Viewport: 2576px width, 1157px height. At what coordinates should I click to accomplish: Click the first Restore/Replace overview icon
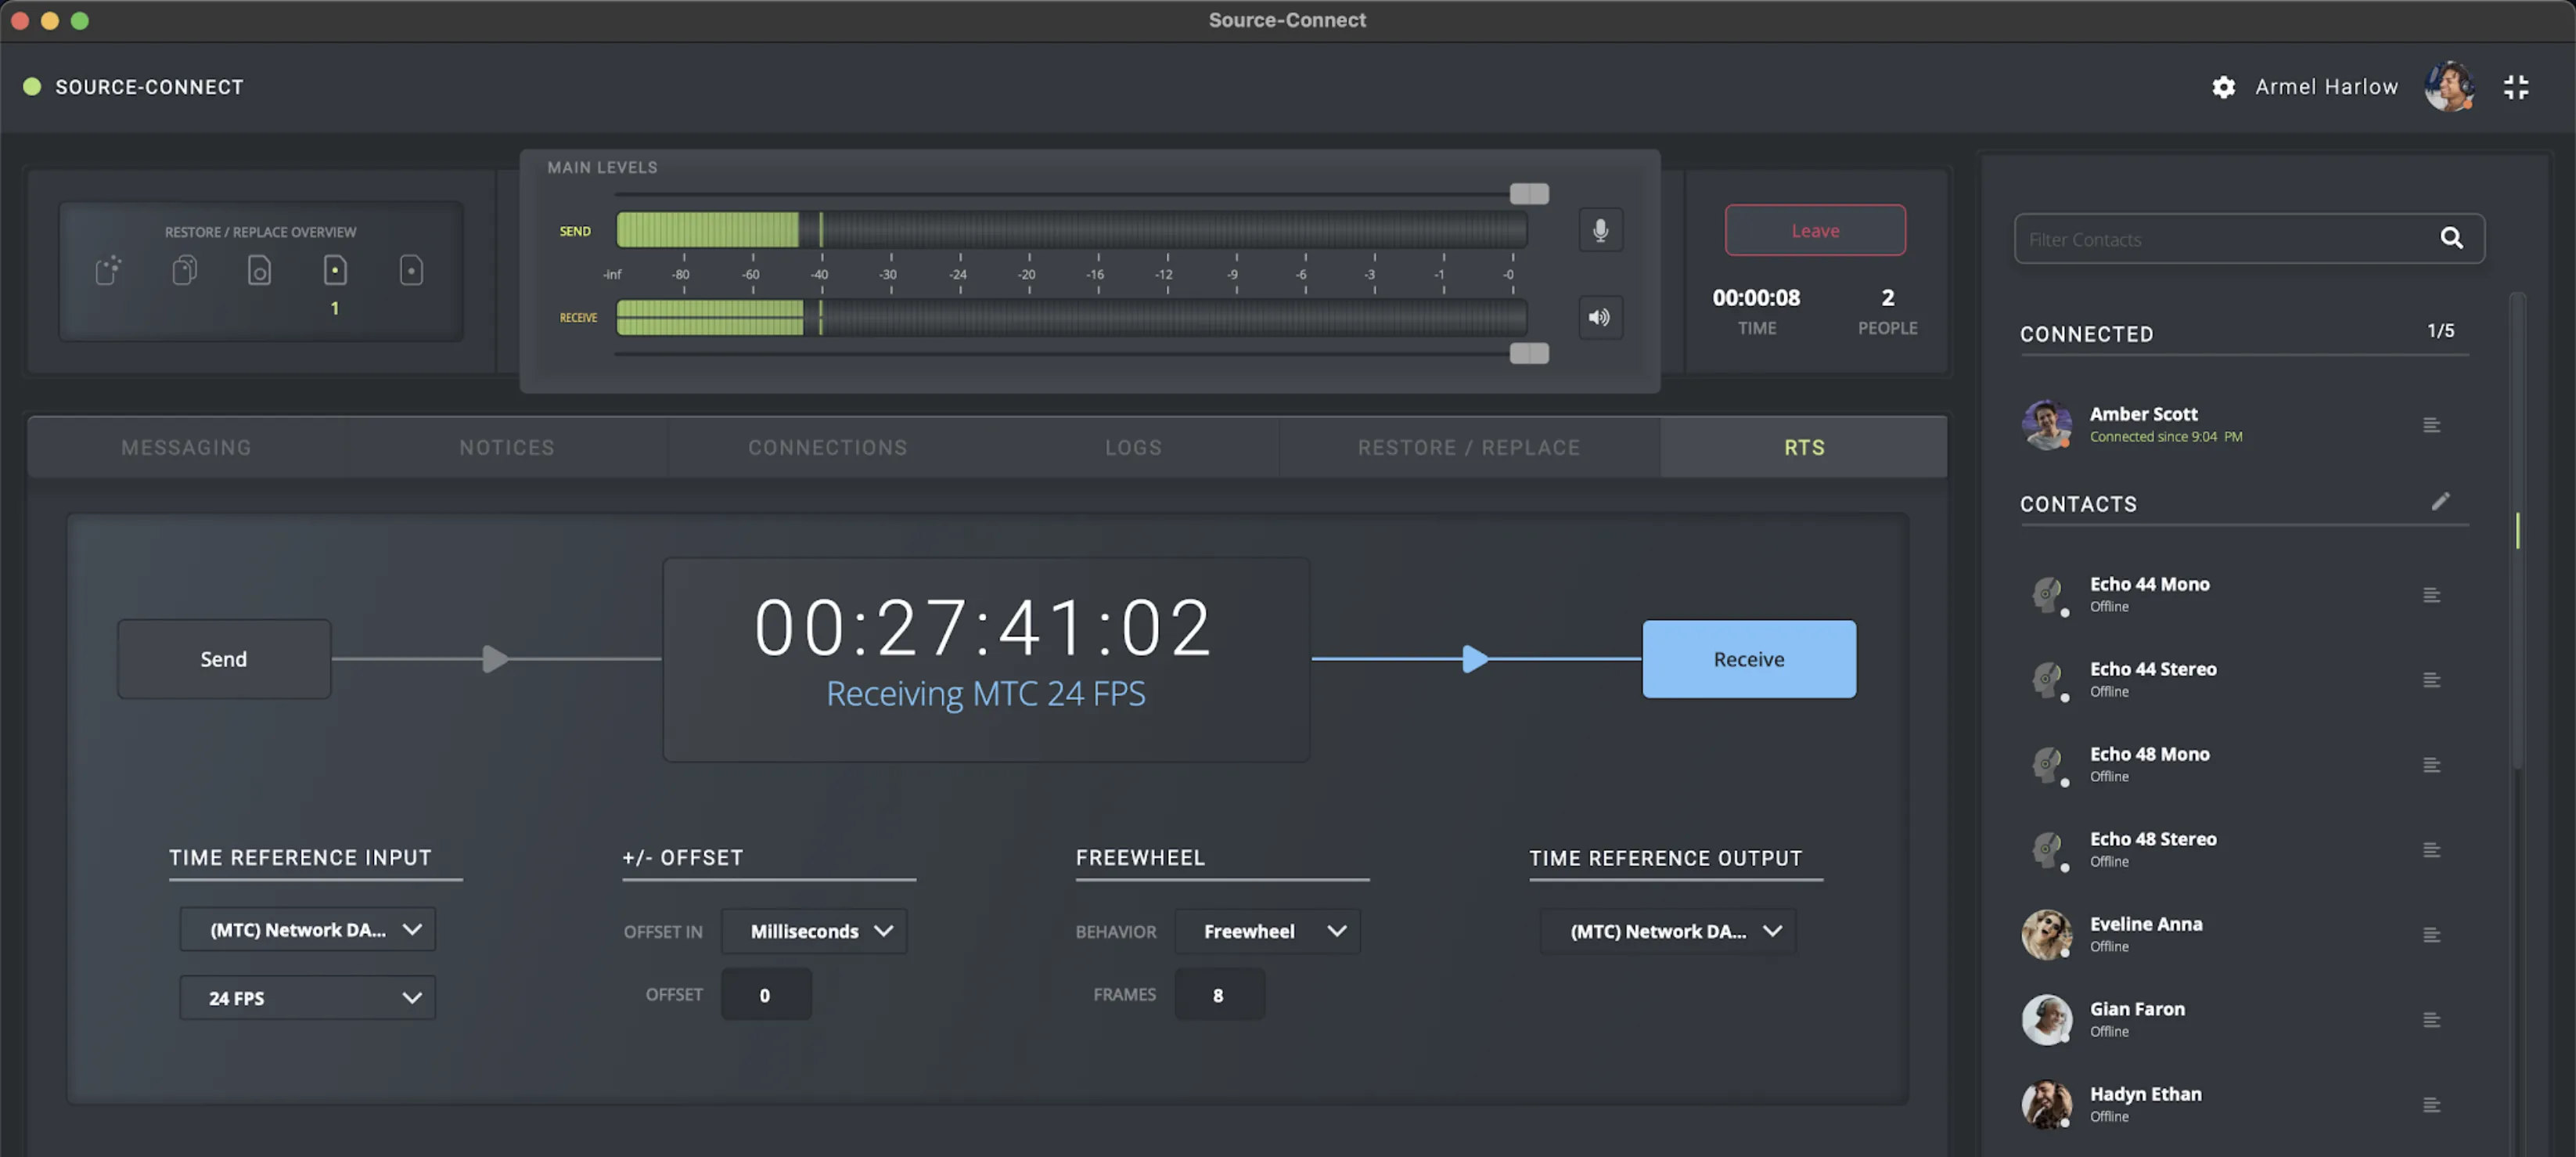click(x=108, y=270)
